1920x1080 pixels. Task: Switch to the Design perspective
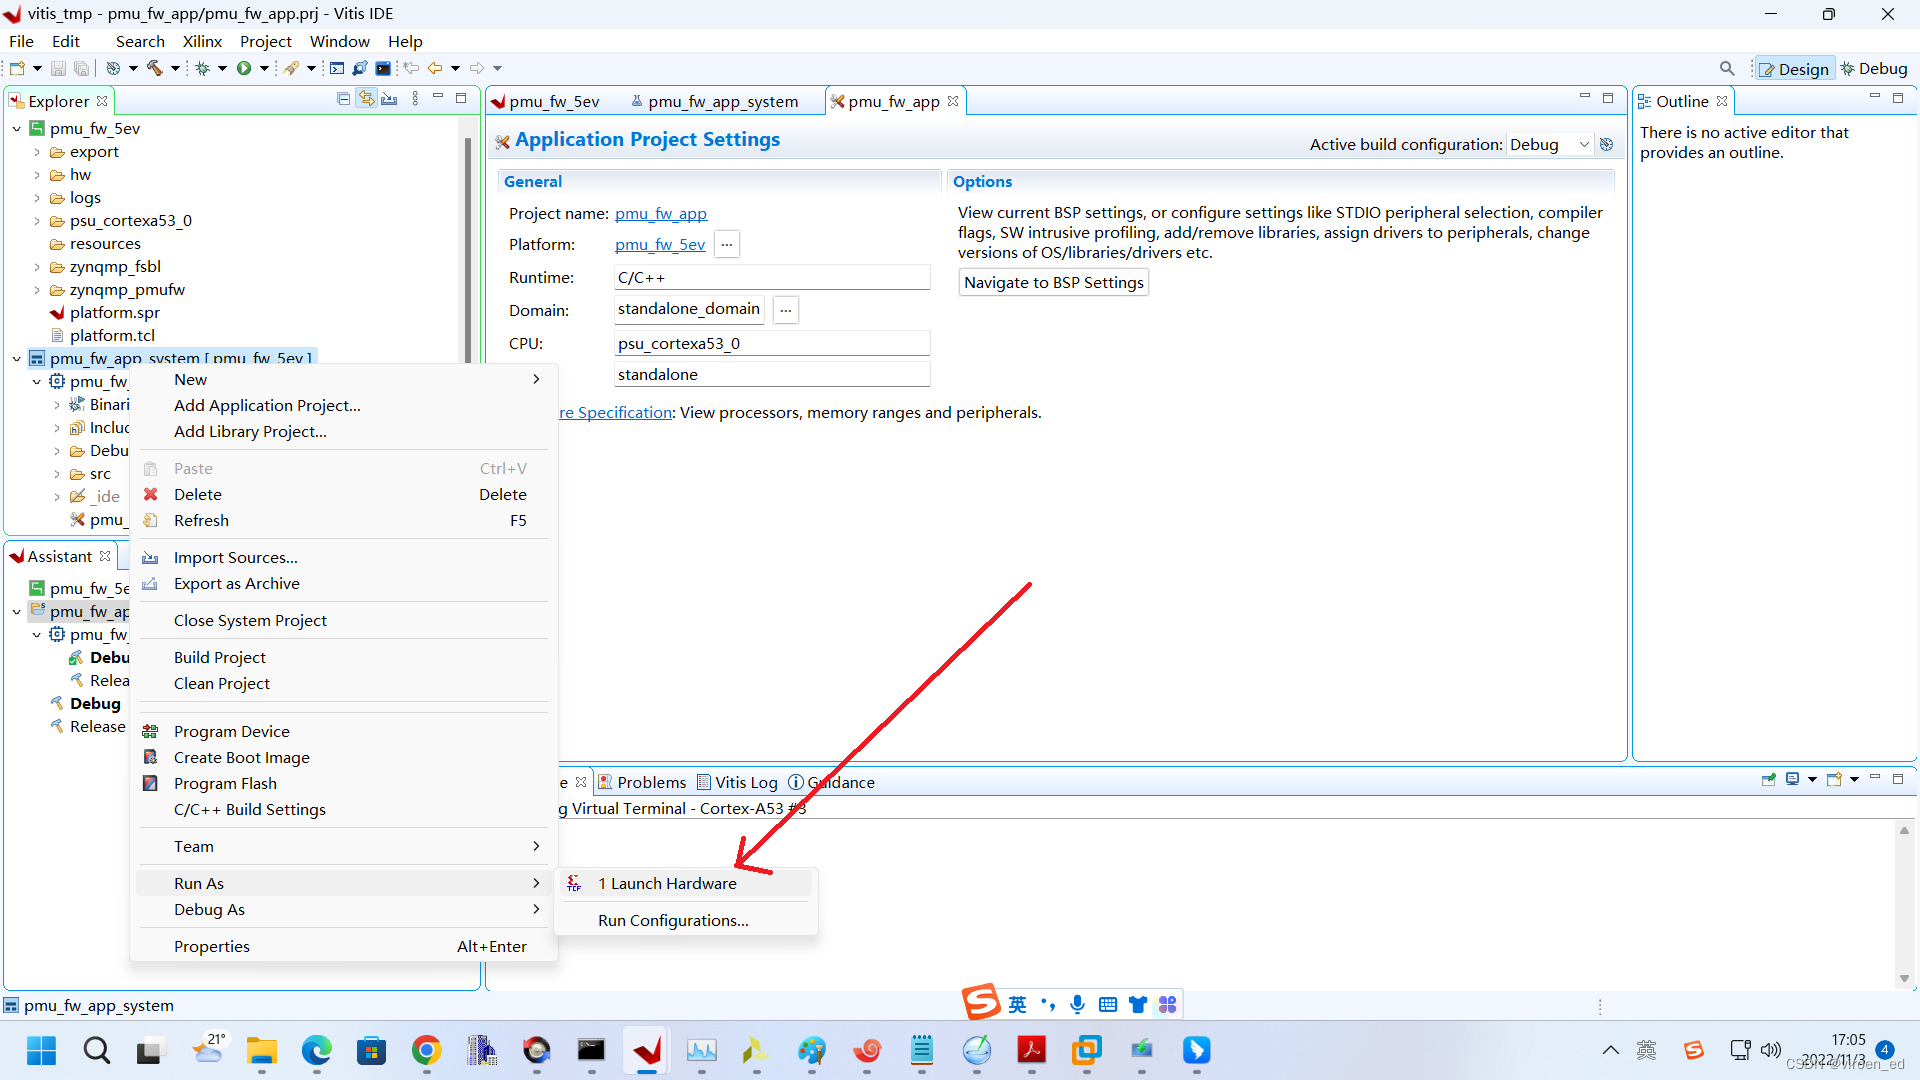pyautogui.click(x=1794, y=68)
